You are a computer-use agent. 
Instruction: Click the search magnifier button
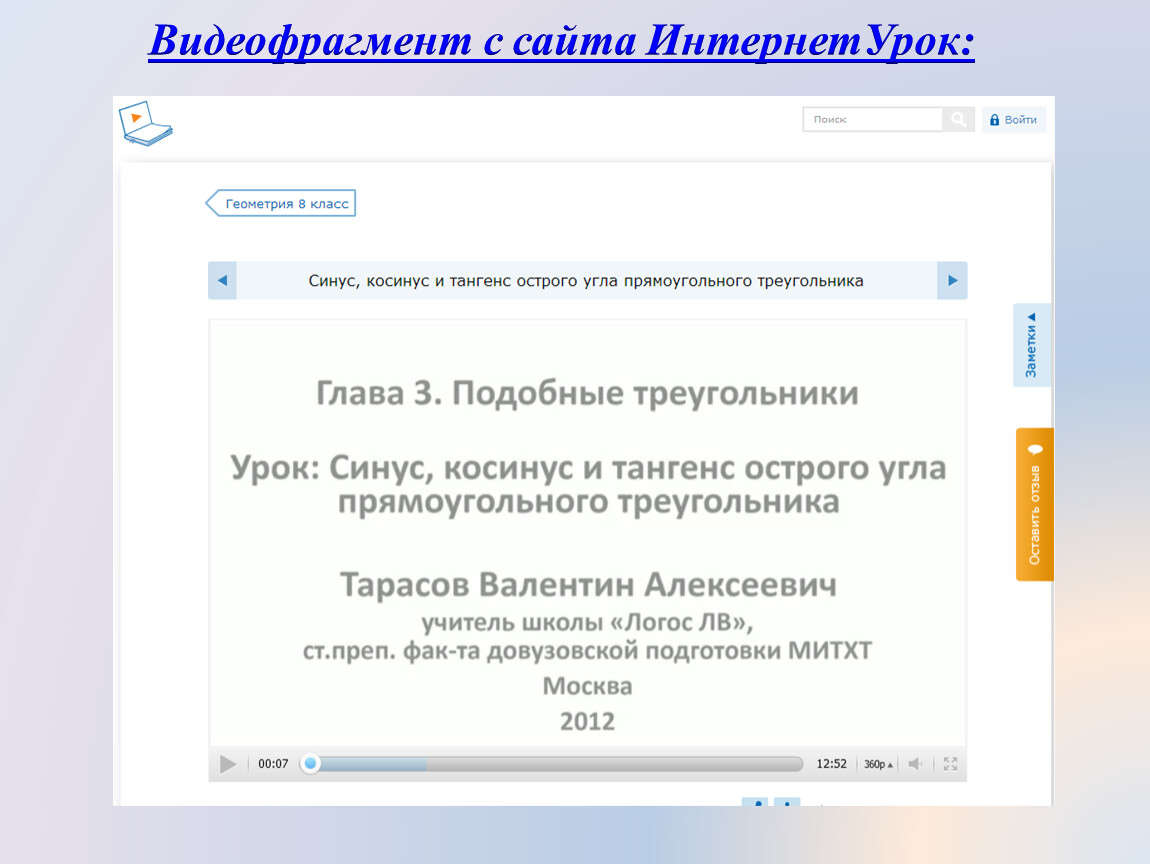coord(959,120)
